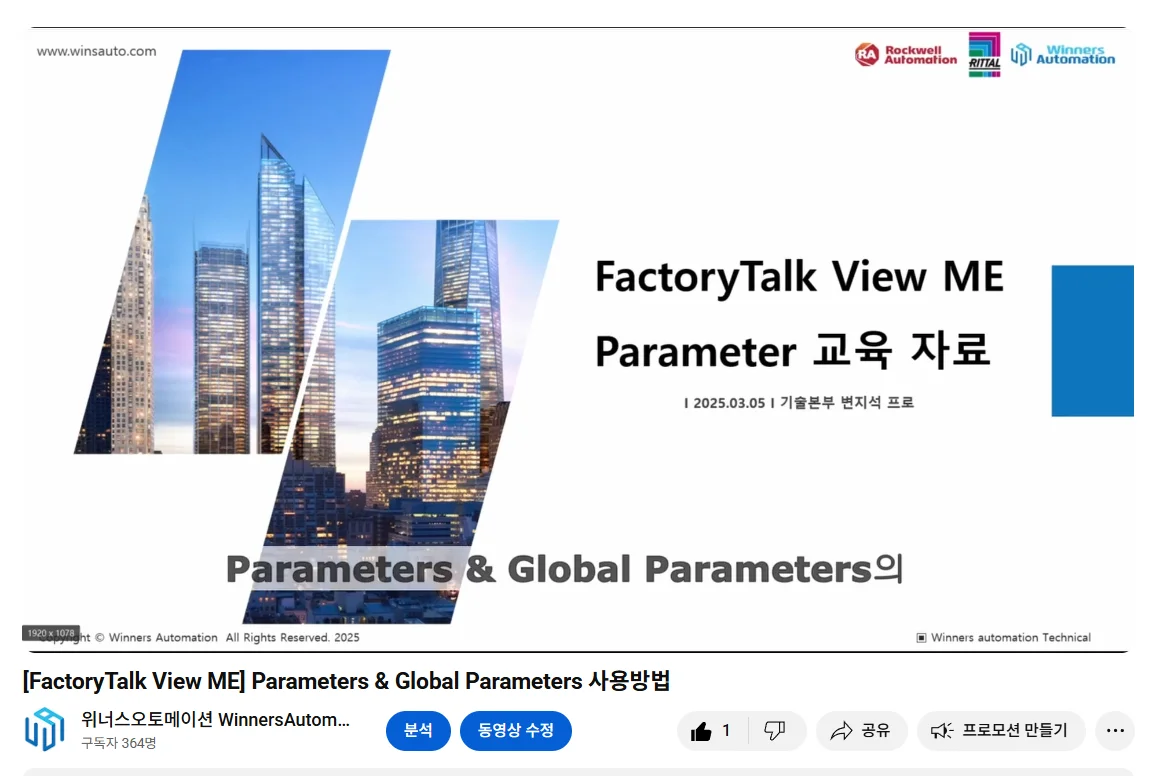Click the Winners Automation logo at top right

[x=1063, y=54]
